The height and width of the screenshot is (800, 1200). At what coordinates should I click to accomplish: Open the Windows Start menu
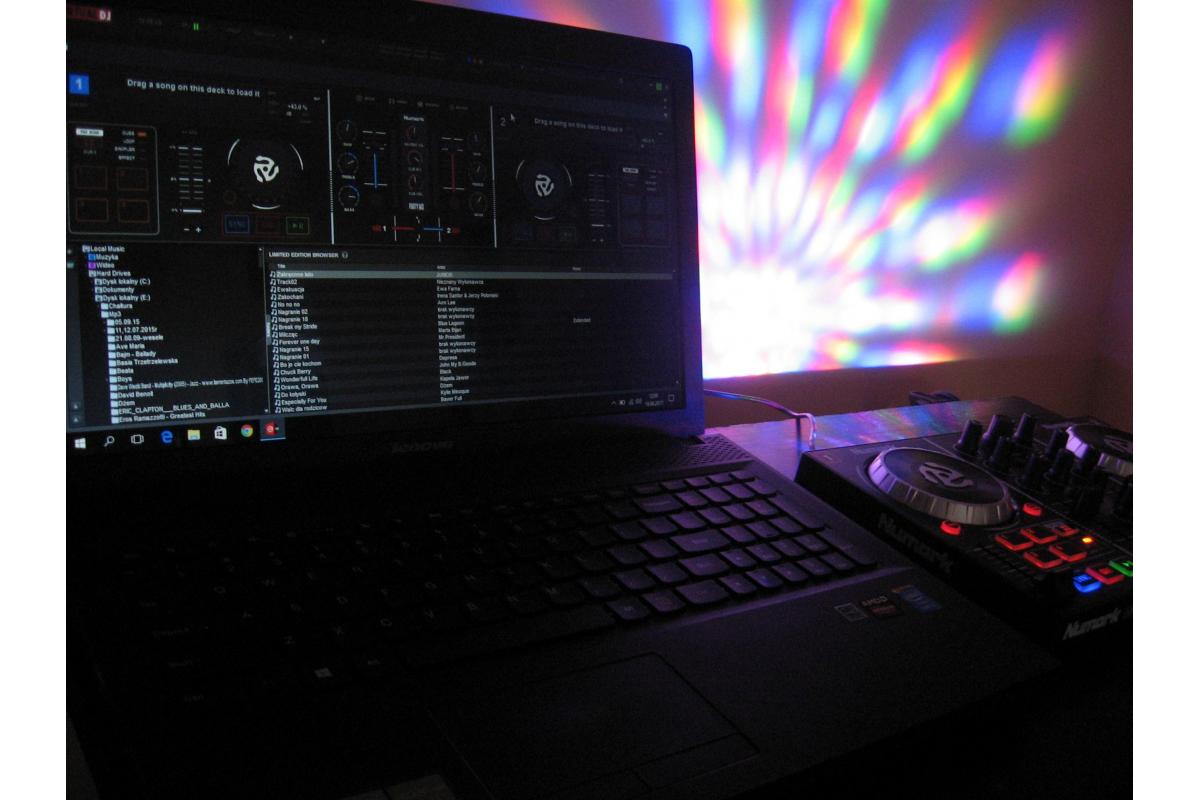click(80, 441)
